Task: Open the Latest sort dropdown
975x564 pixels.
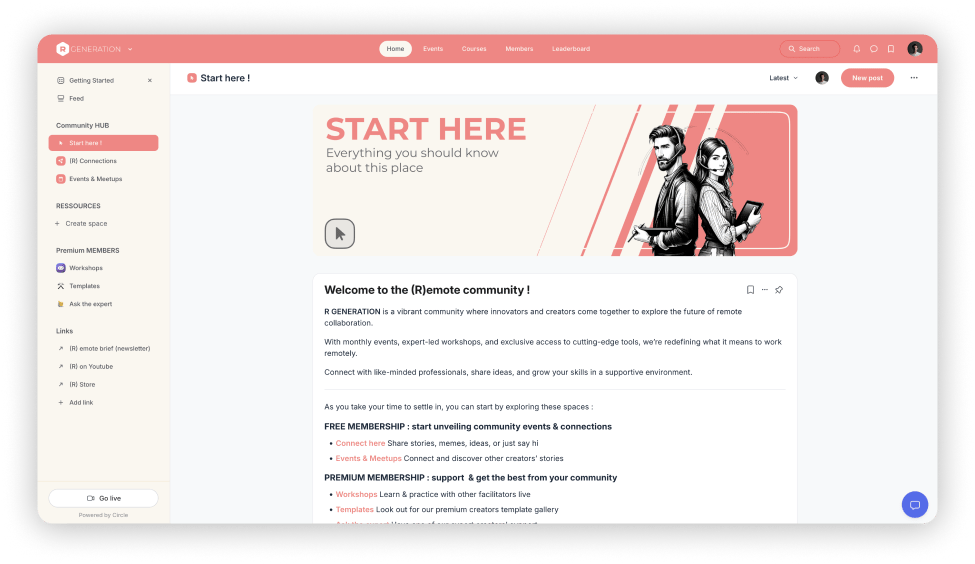Action: coord(783,78)
